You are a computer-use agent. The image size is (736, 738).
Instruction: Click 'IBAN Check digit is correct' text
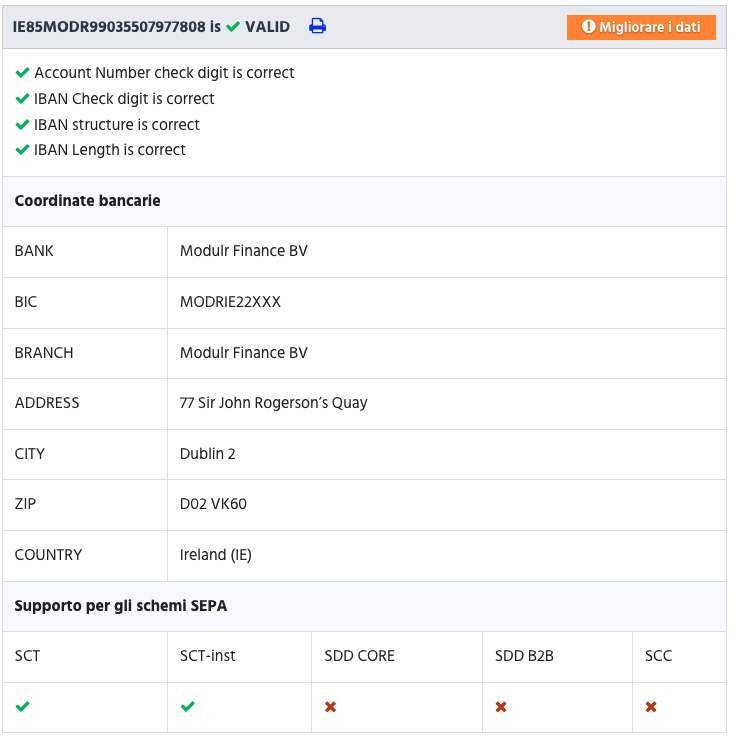124,99
